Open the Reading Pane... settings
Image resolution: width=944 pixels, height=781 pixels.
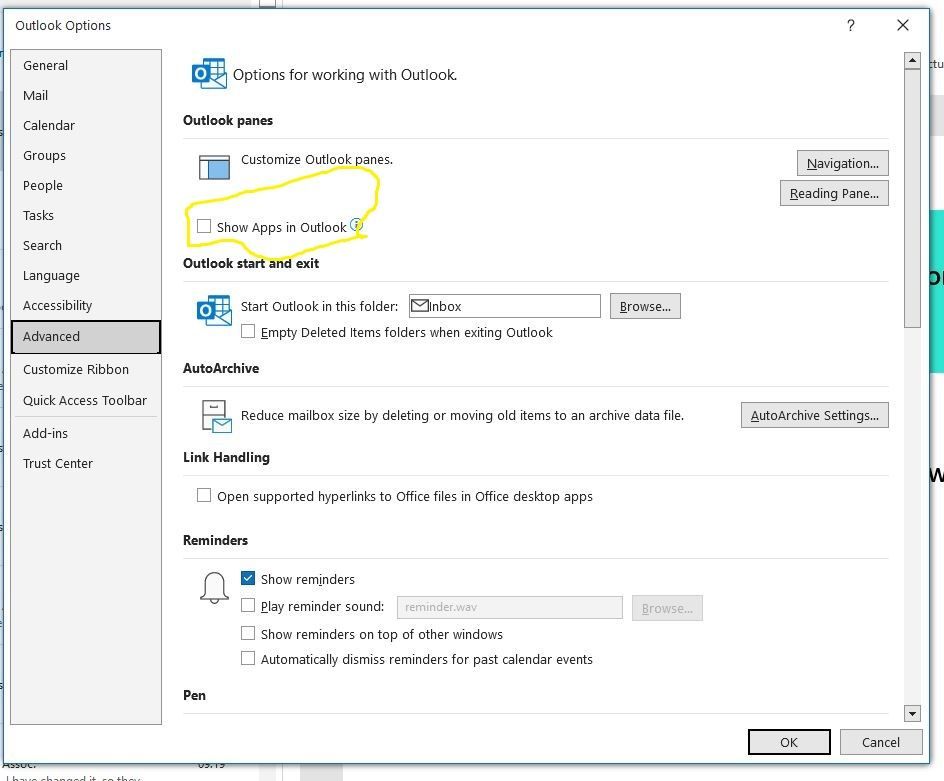(x=834, y=193)
